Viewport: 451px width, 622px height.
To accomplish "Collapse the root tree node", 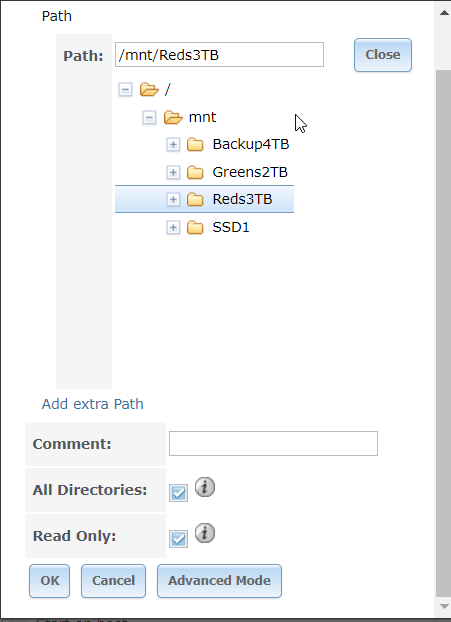I will pyautogui.click(x=125, y=90).
